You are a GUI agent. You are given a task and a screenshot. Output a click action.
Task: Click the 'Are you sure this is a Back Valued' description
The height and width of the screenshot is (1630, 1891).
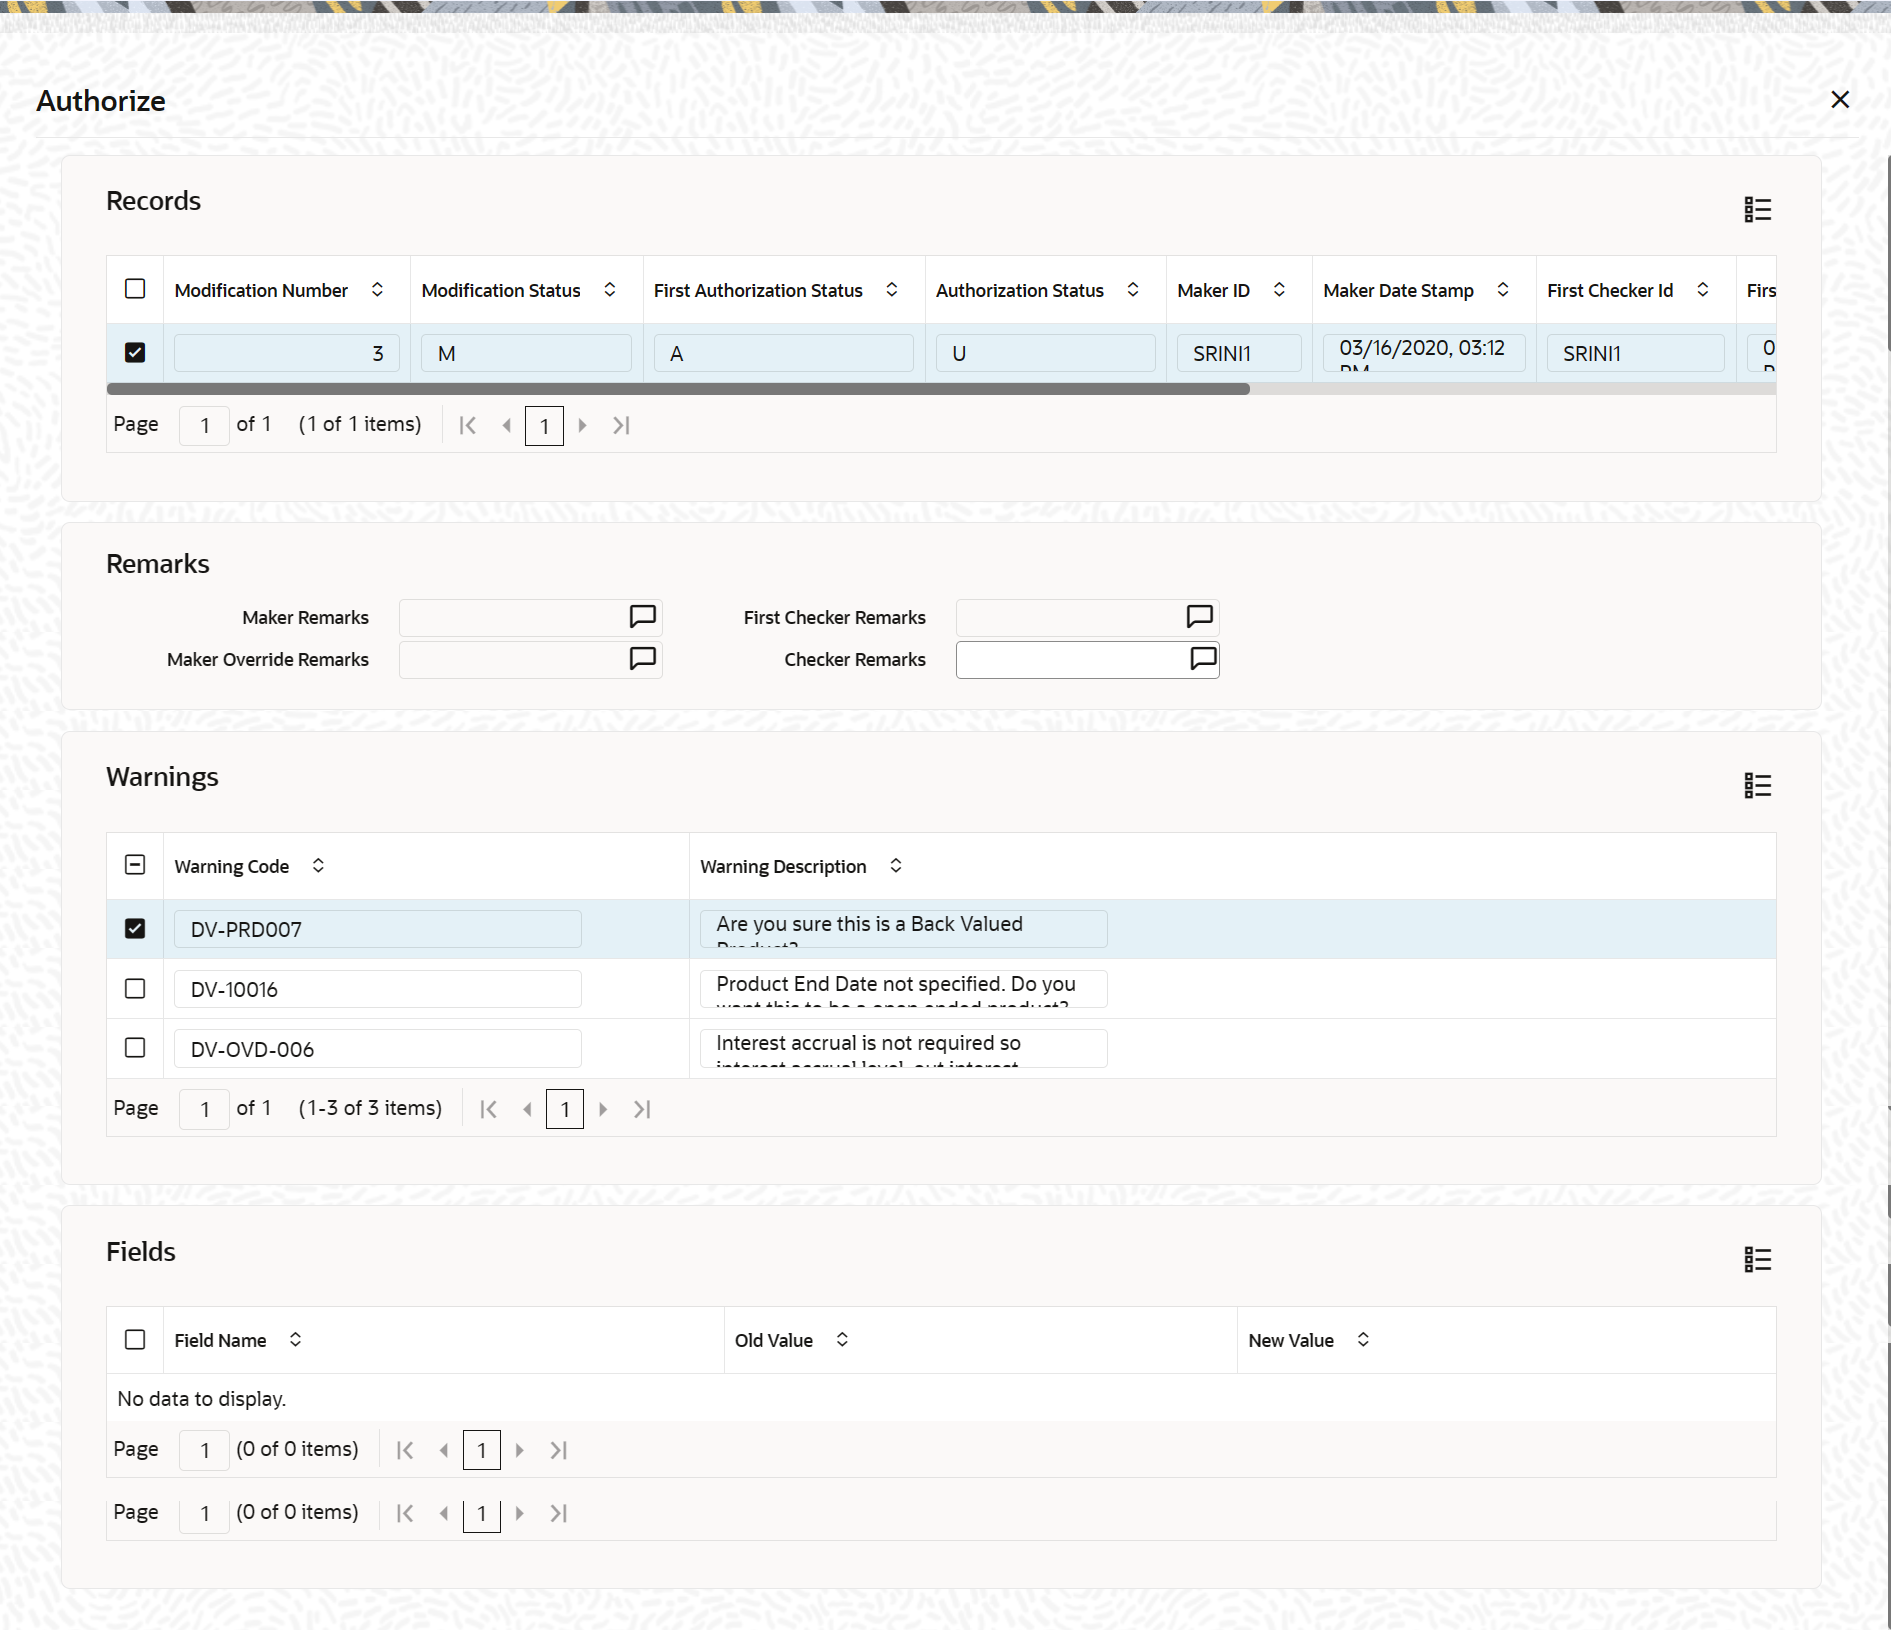pyautogui.click(x=904, y=929)
